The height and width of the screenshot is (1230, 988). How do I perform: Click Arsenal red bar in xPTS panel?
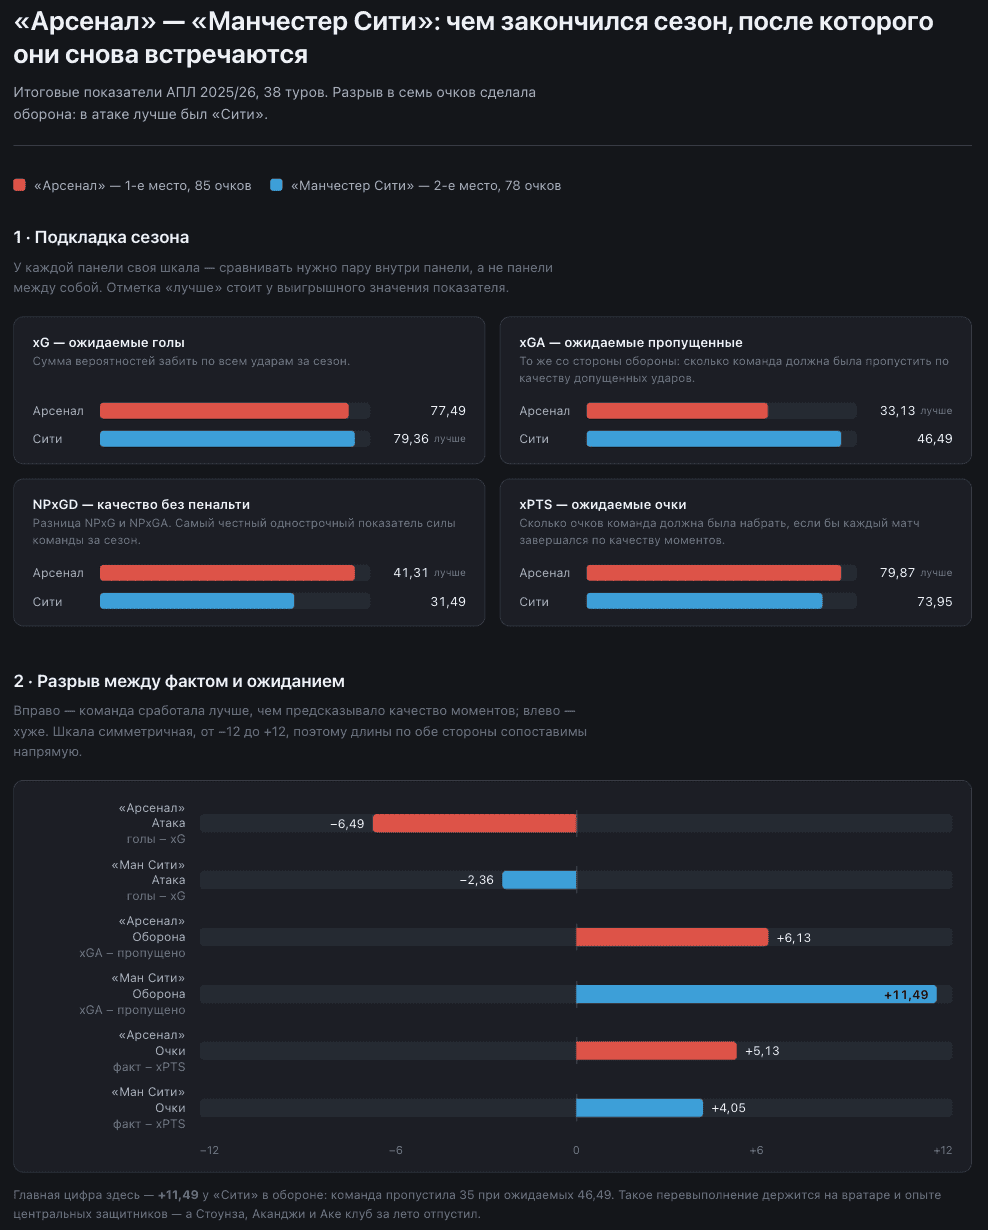click(x=714, y=573)
